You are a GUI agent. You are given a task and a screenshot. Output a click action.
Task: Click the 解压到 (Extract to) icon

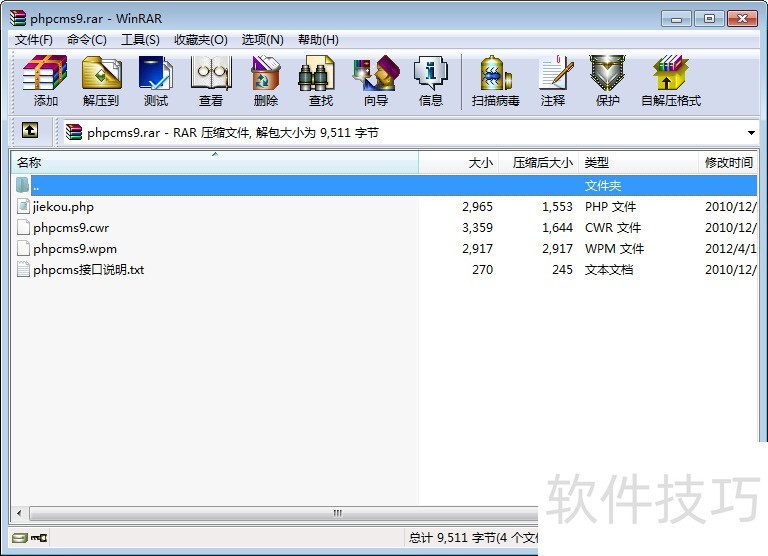(101, 81)
